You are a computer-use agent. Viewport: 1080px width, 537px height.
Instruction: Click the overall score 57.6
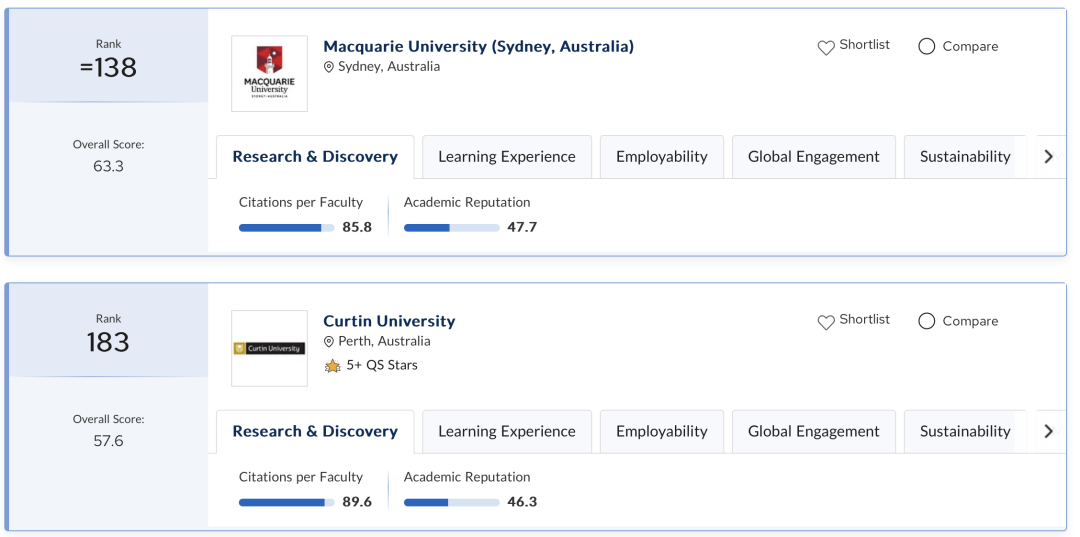[x=108, y=441]
